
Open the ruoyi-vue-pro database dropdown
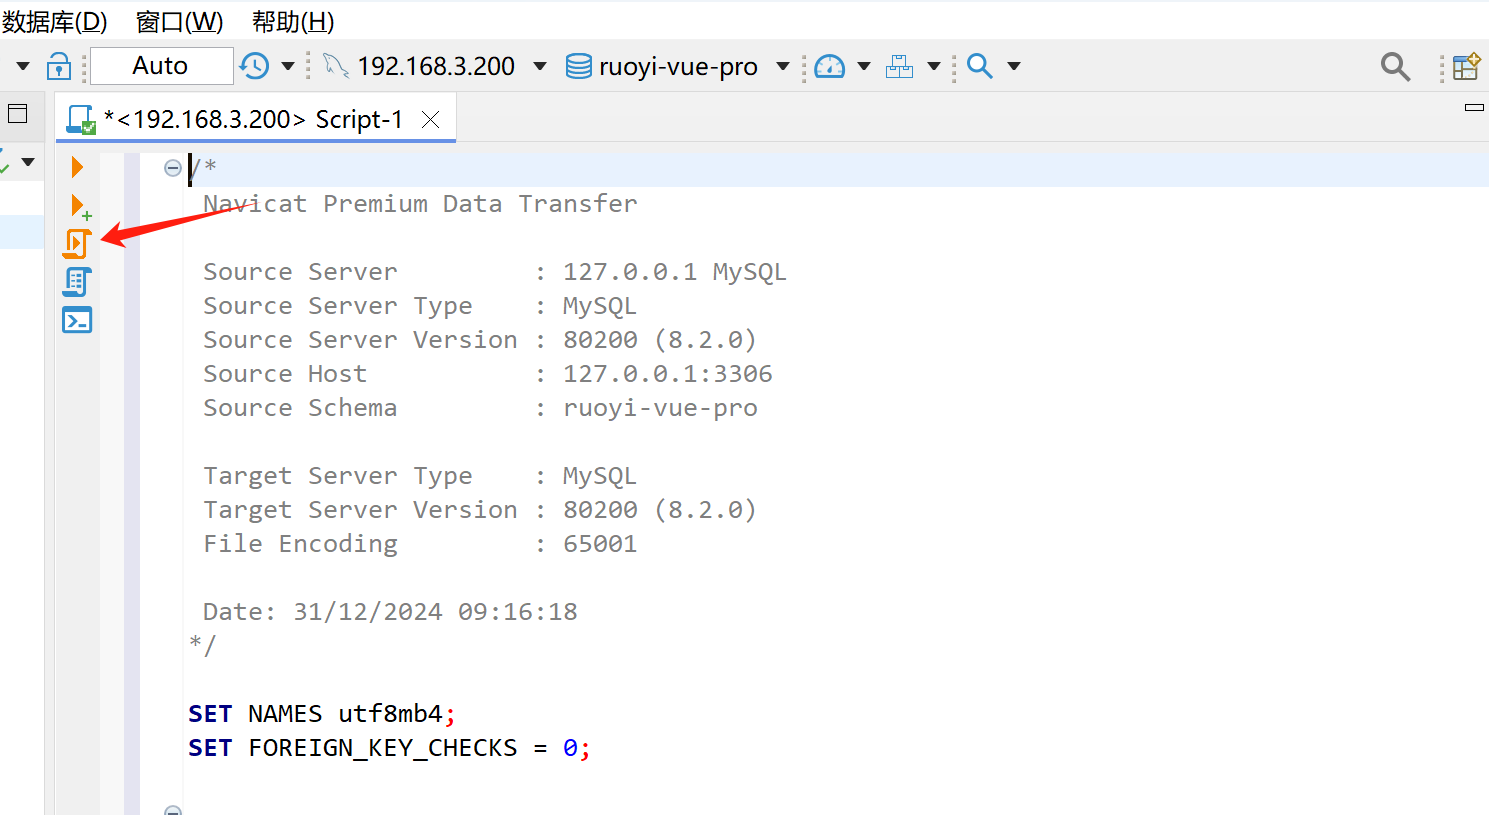[x=783, y=66]
